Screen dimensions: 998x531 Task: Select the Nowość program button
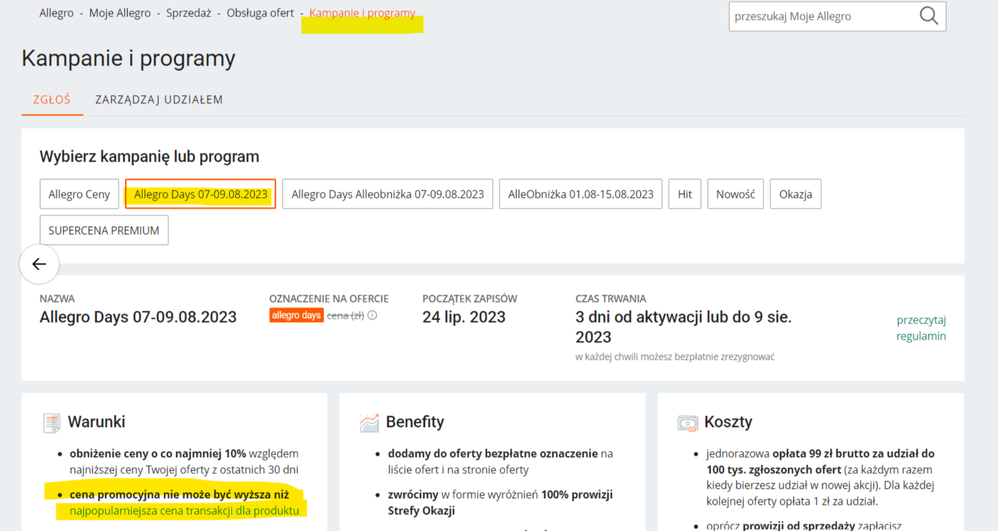click(x=735, y=194)
